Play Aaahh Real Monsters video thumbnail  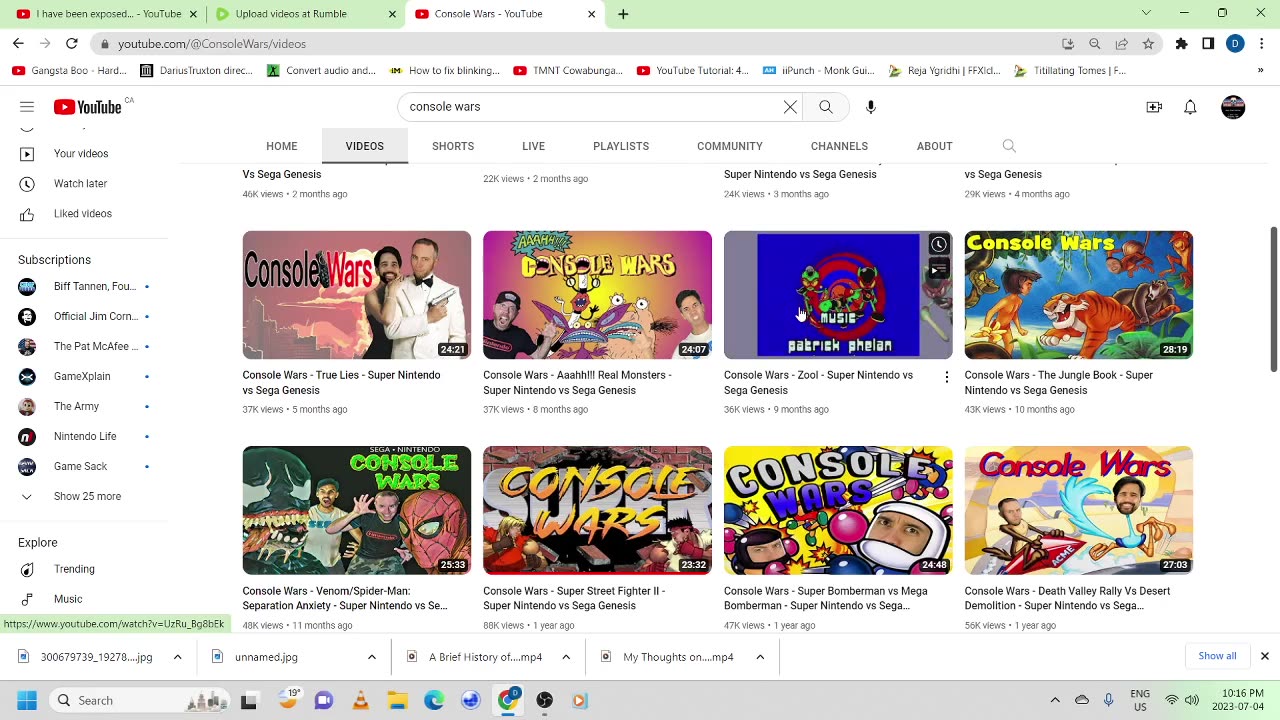click(x=597, y=295)
